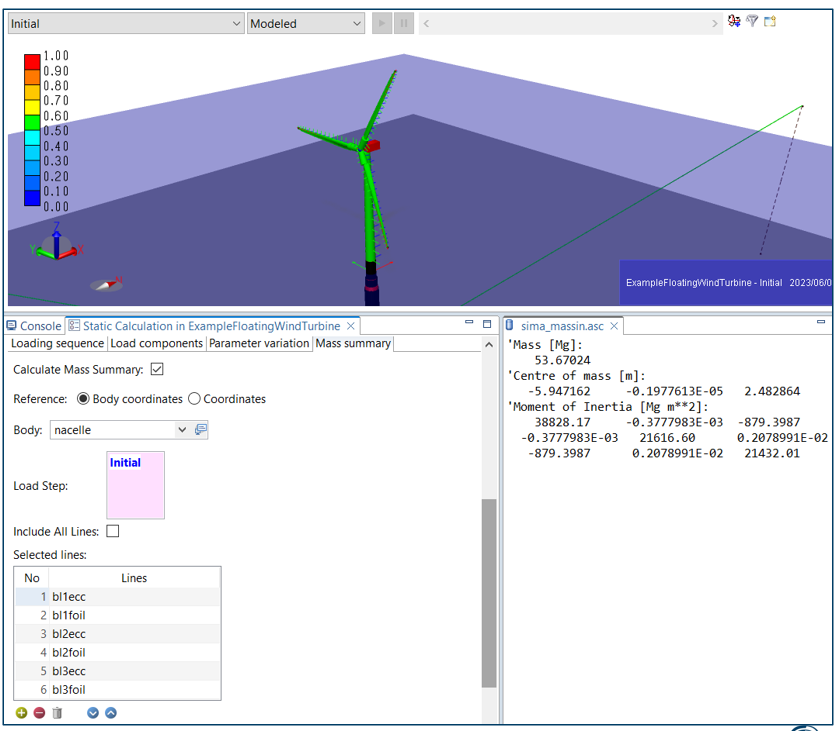Uncheck Calculate Mass Summary checkbox
This screenshot has height=731, width=837.
157,370
